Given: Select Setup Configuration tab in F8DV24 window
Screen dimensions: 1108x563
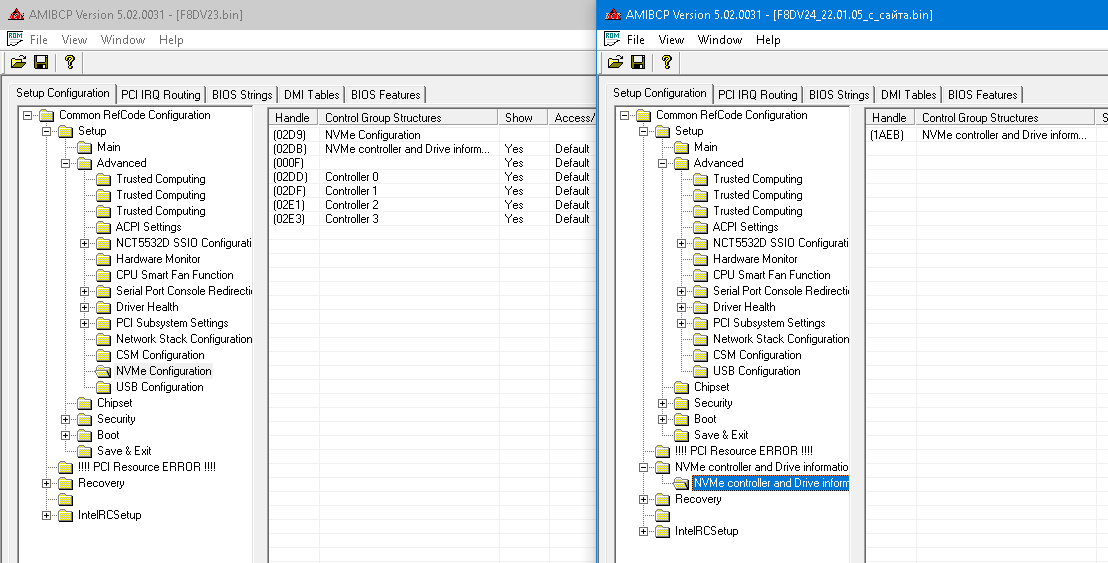Looking at the screenshot, I should [660, 93].
